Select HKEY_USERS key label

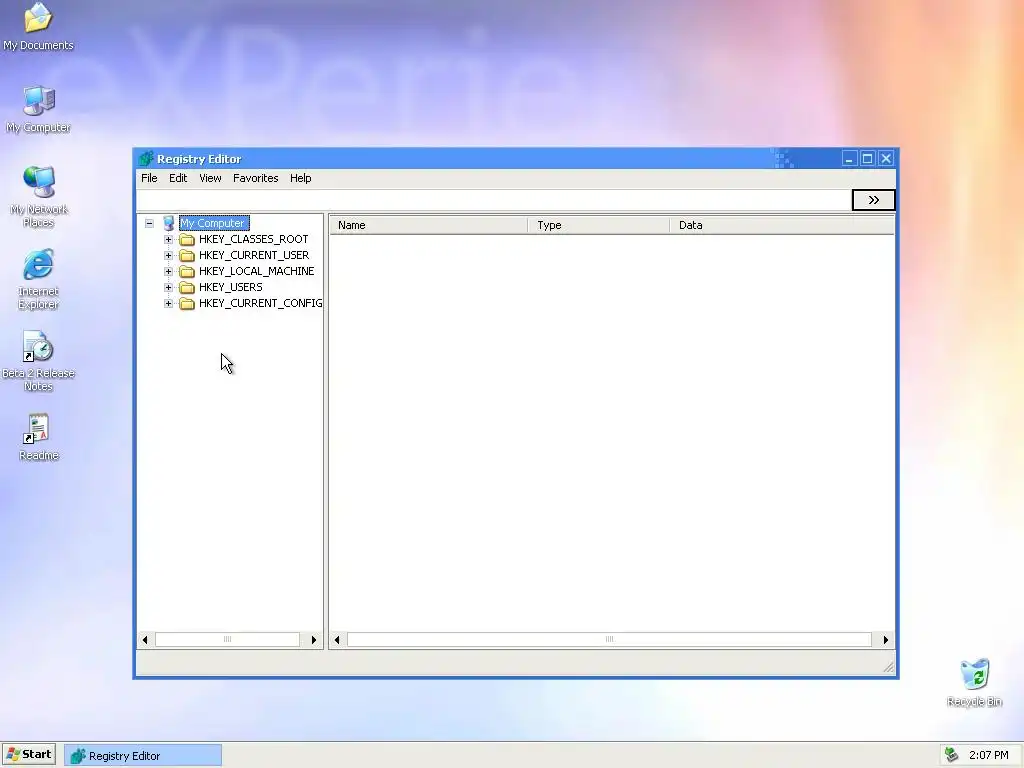[x=231, y=287]
